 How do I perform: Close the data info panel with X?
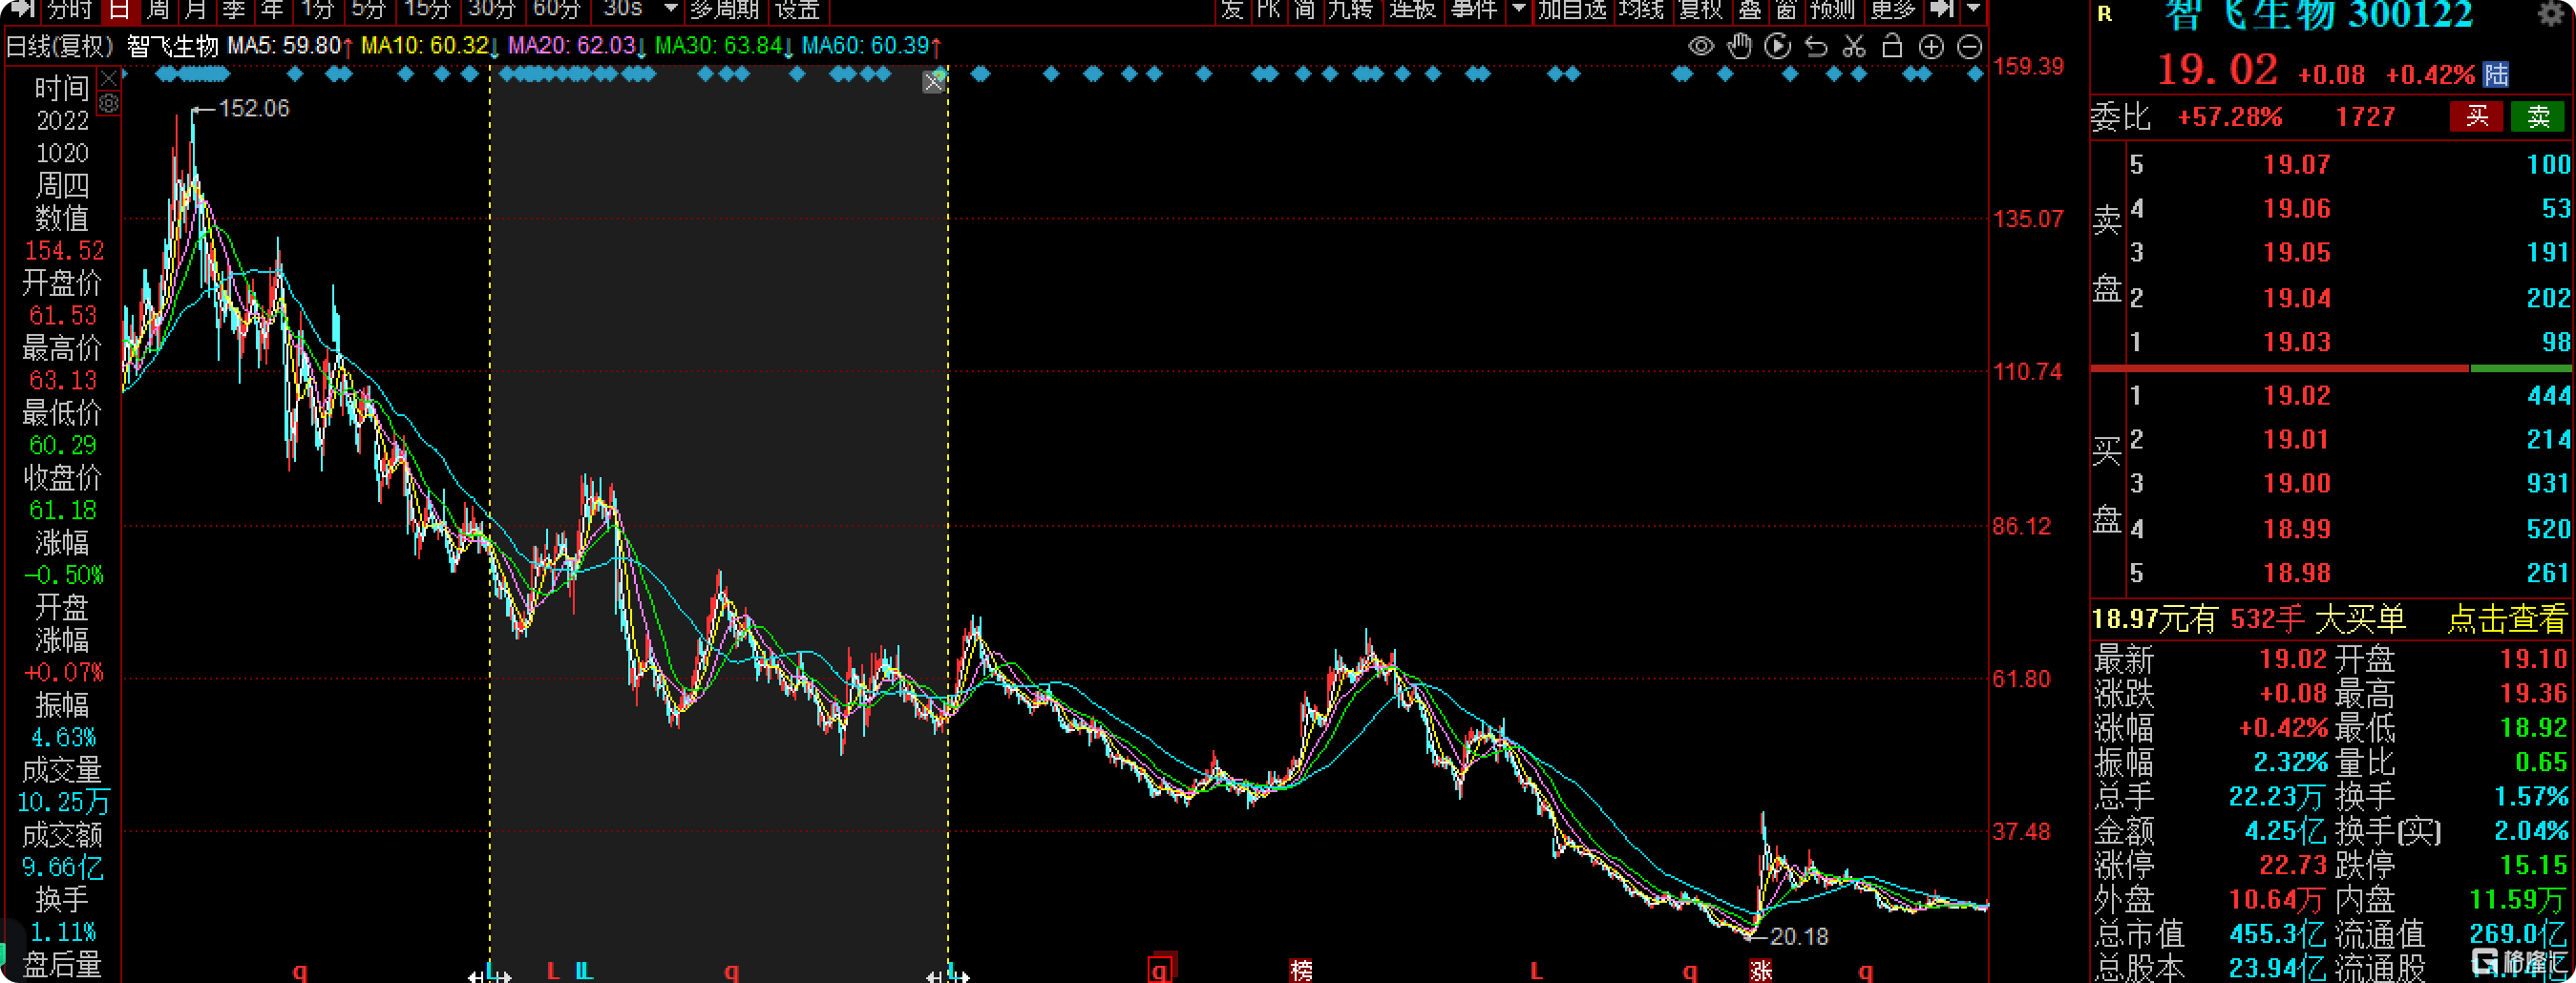pos(109,77)
